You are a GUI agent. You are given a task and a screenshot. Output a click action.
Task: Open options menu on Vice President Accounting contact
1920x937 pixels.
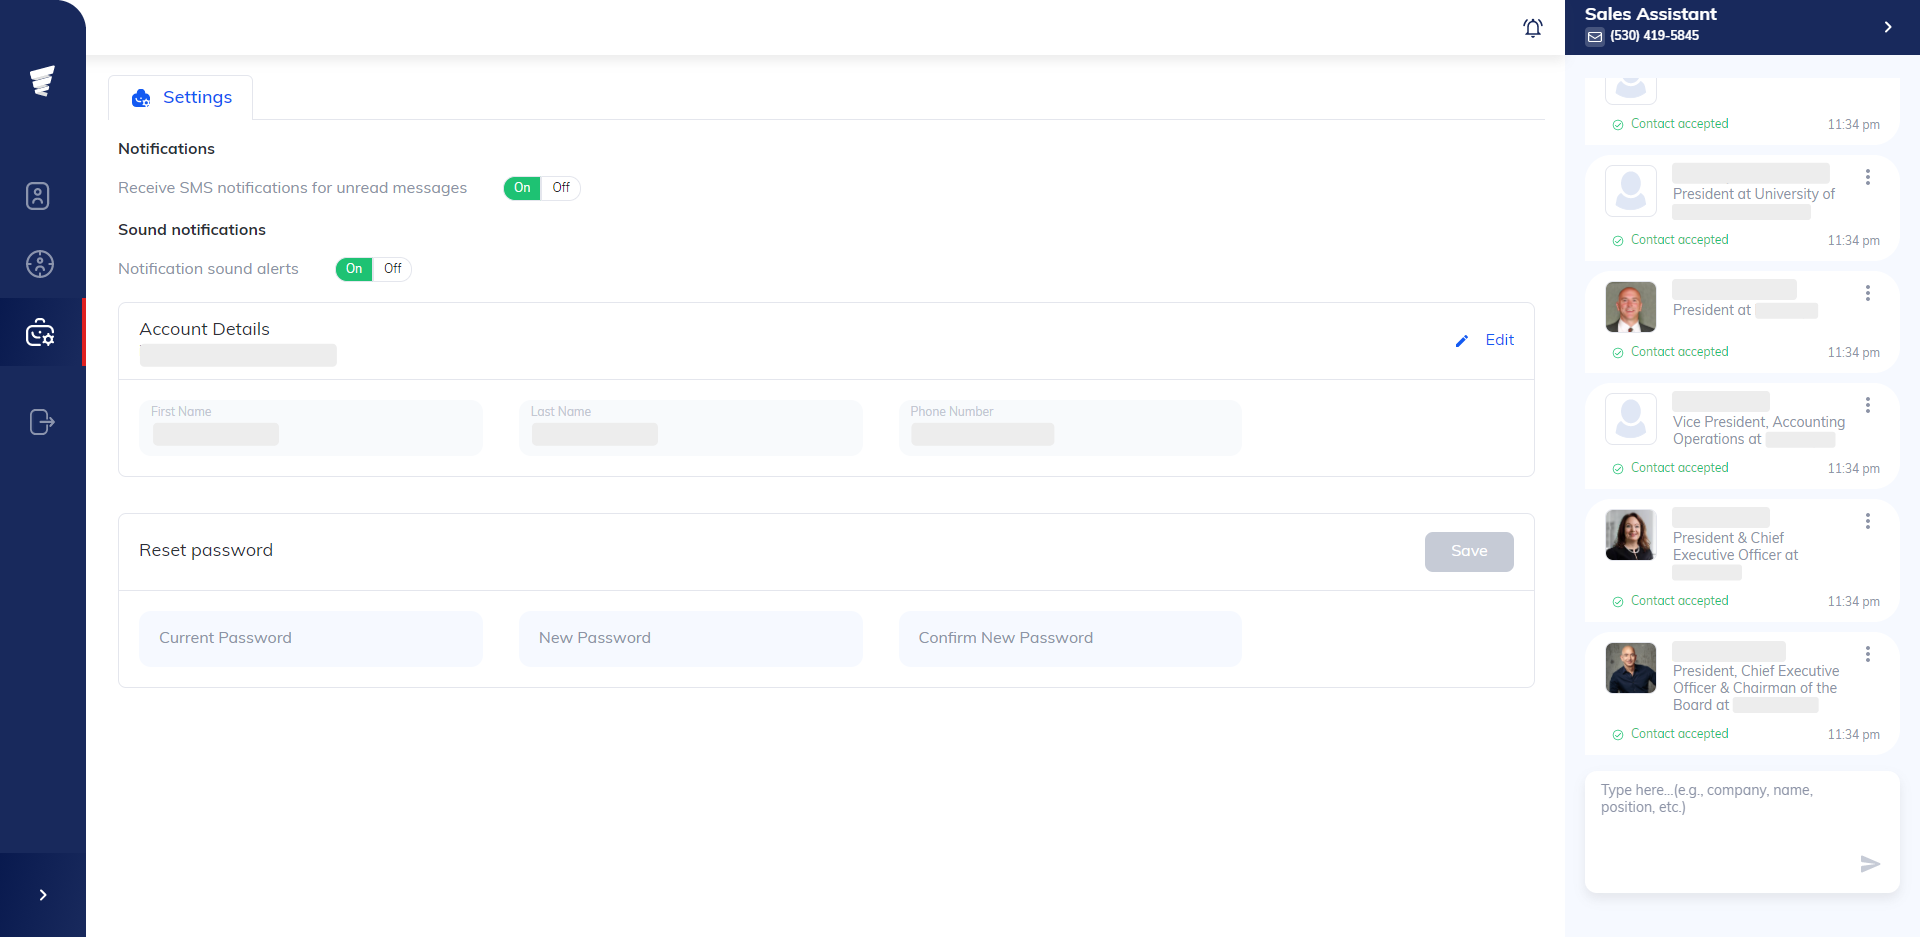pos(1870,404)
